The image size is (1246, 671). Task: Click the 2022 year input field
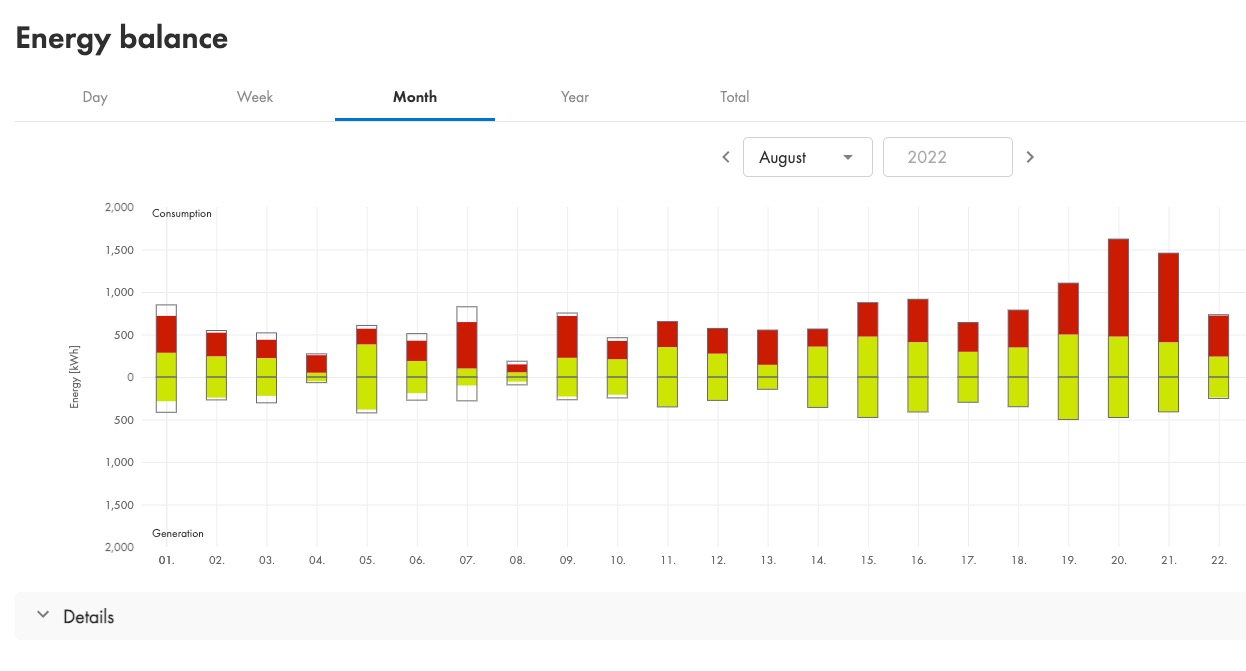click(x=947, y=157)
